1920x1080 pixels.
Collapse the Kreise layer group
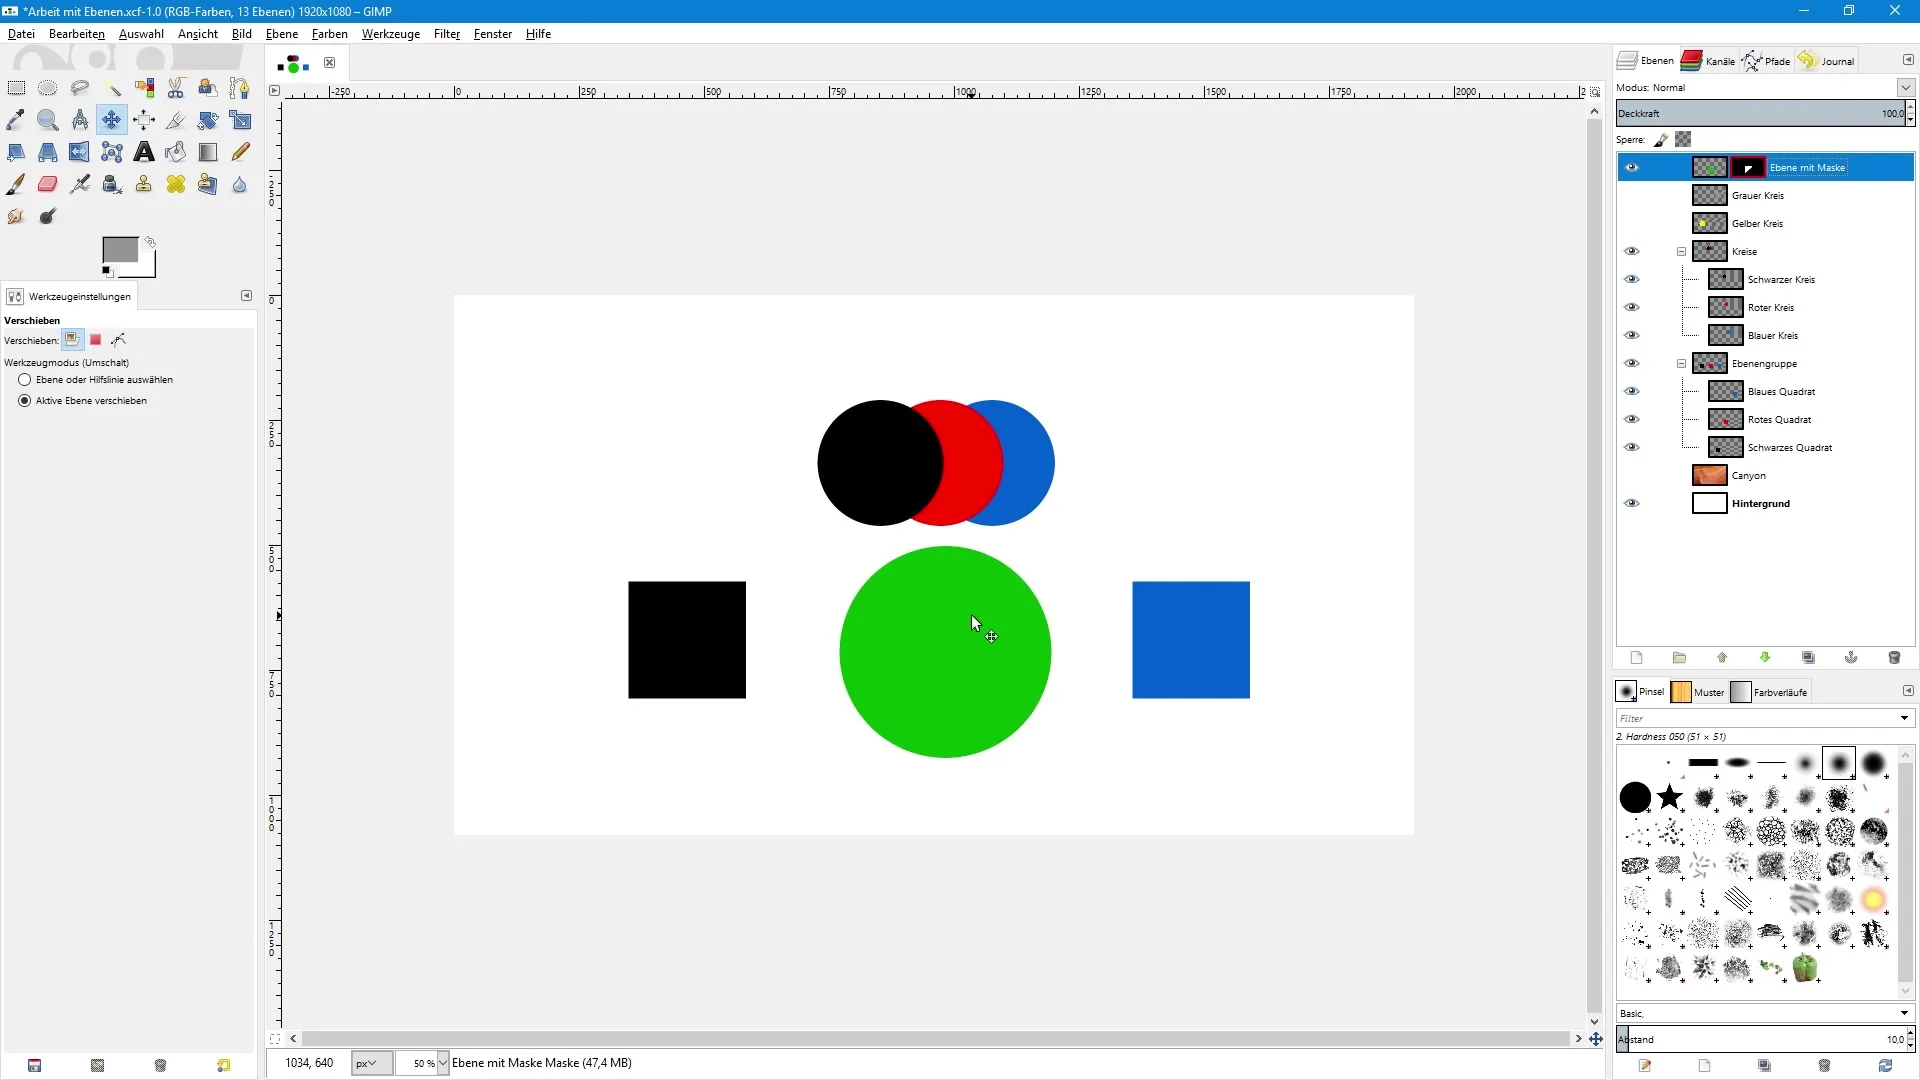(x=1681, y=252)
